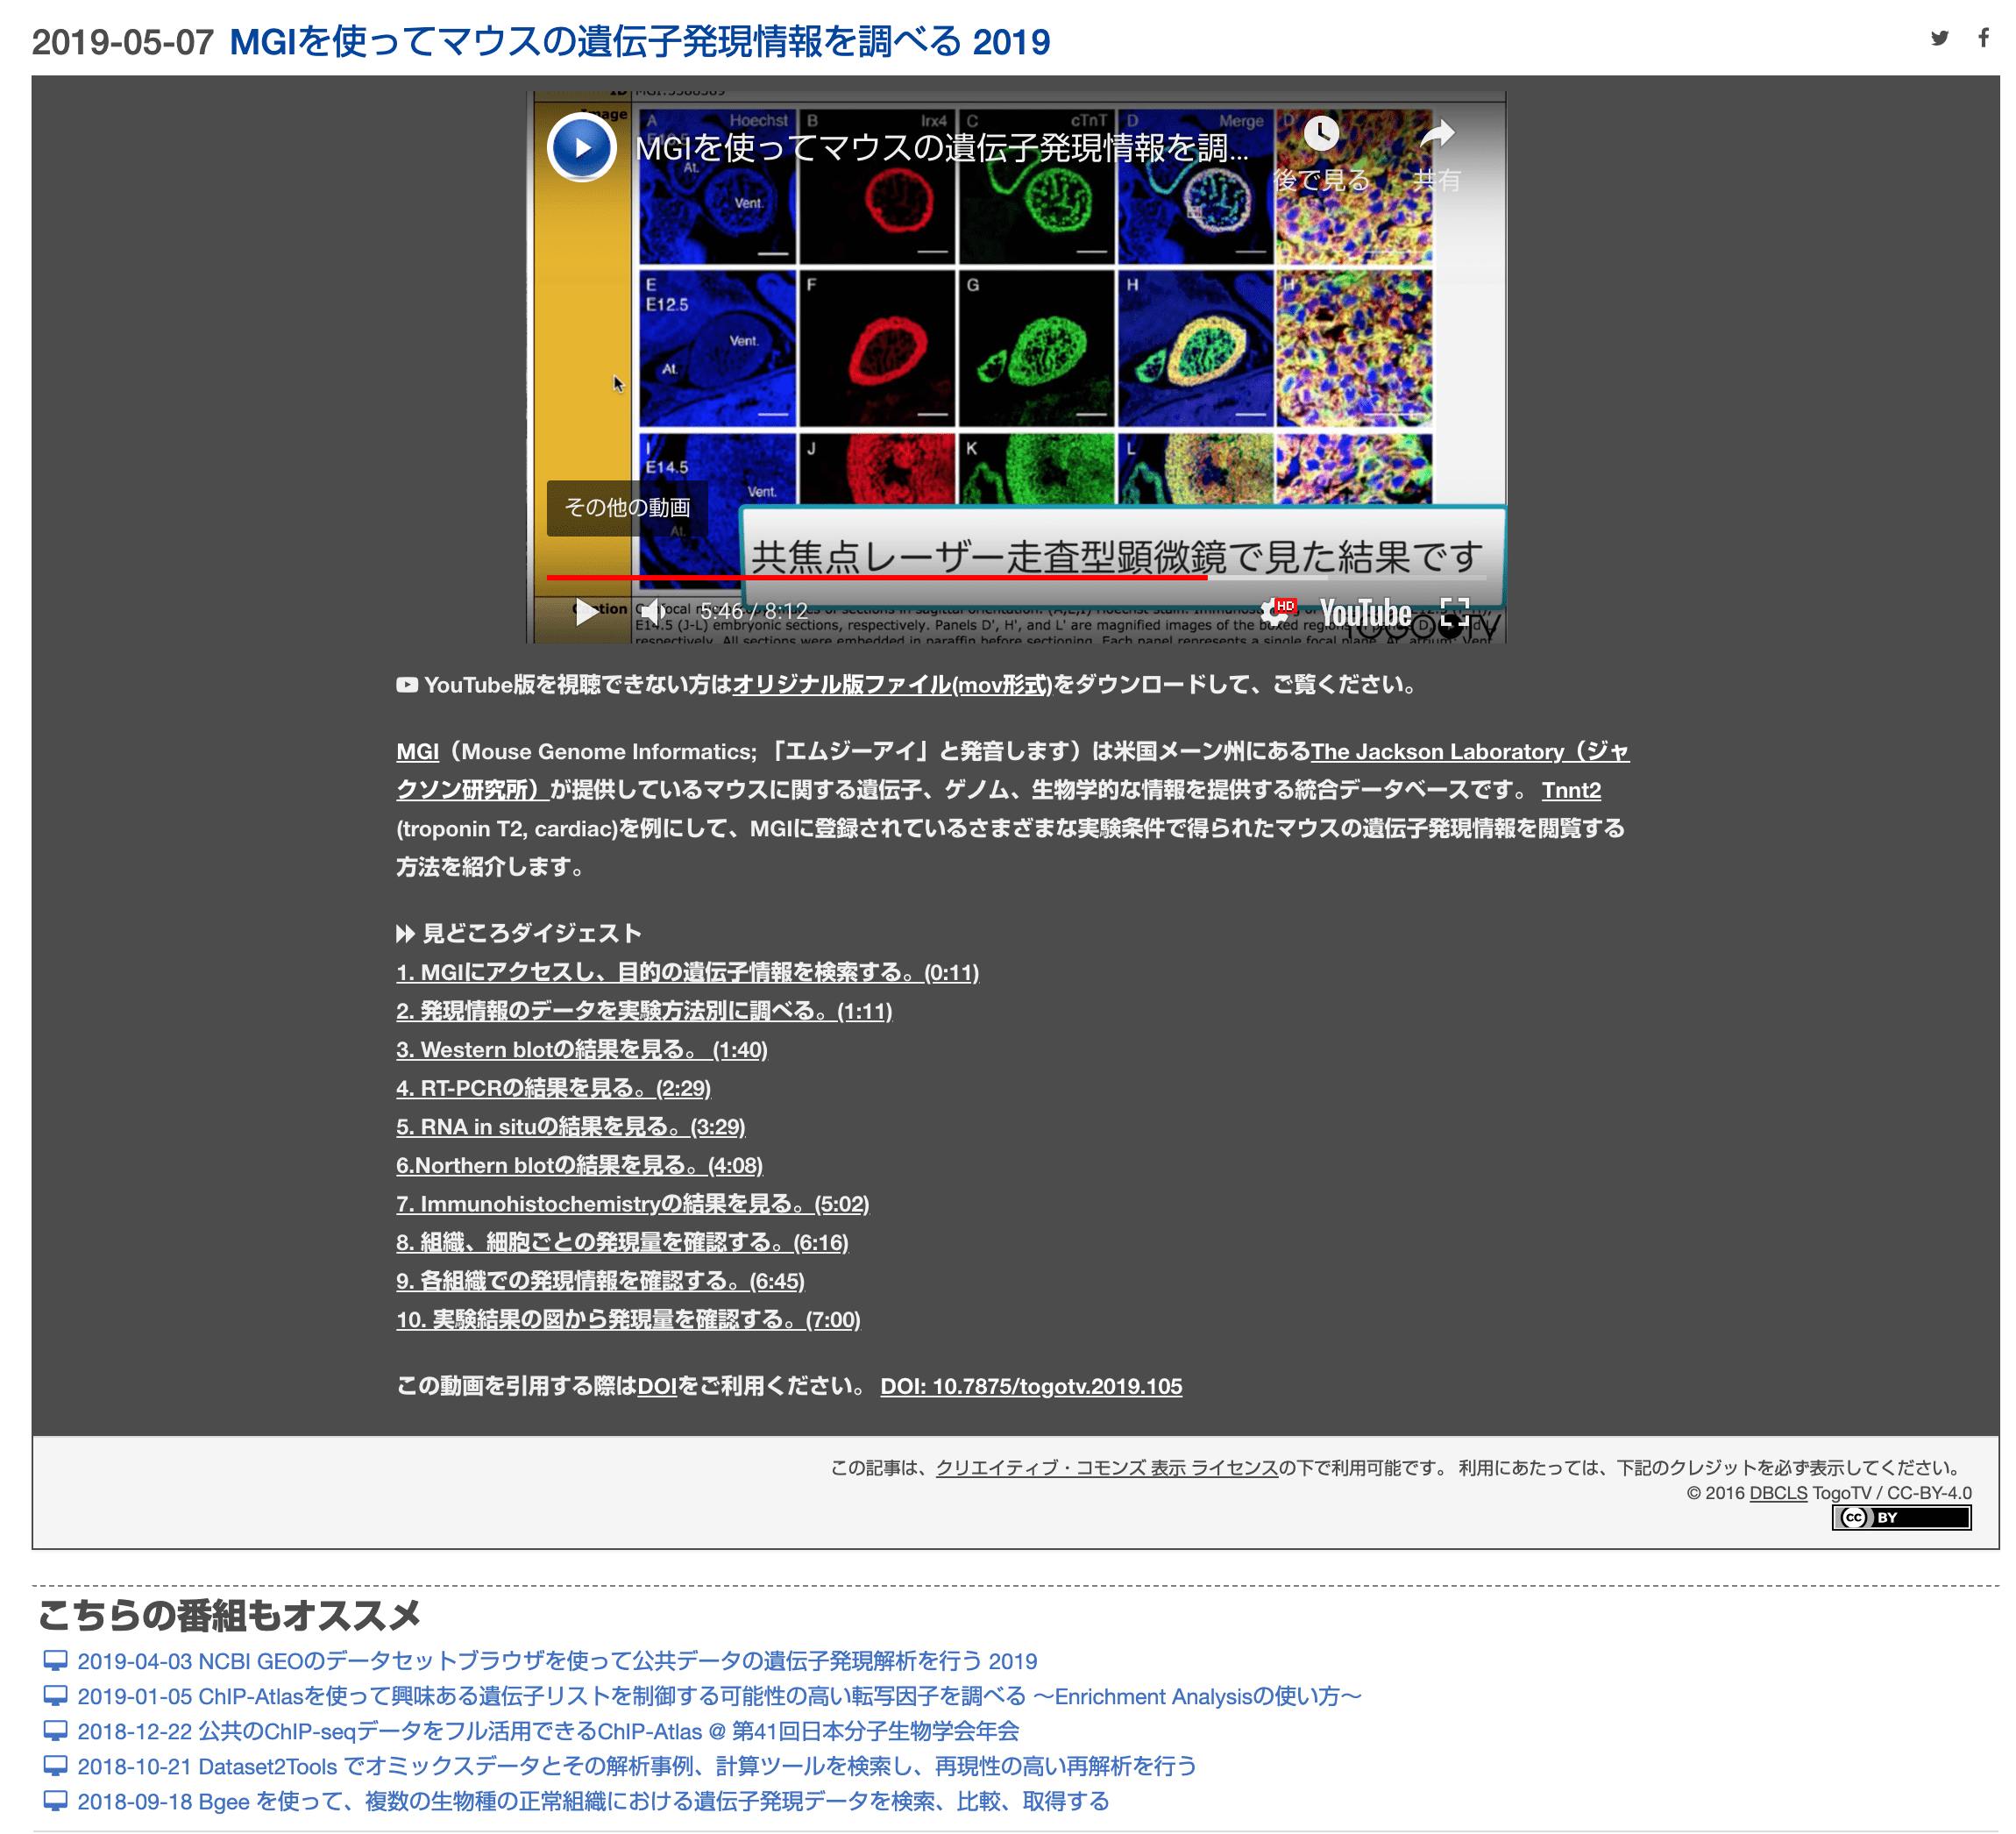2016x1834 pixels.
Task: Click the video channel logo icon
Action: [581, 148]
